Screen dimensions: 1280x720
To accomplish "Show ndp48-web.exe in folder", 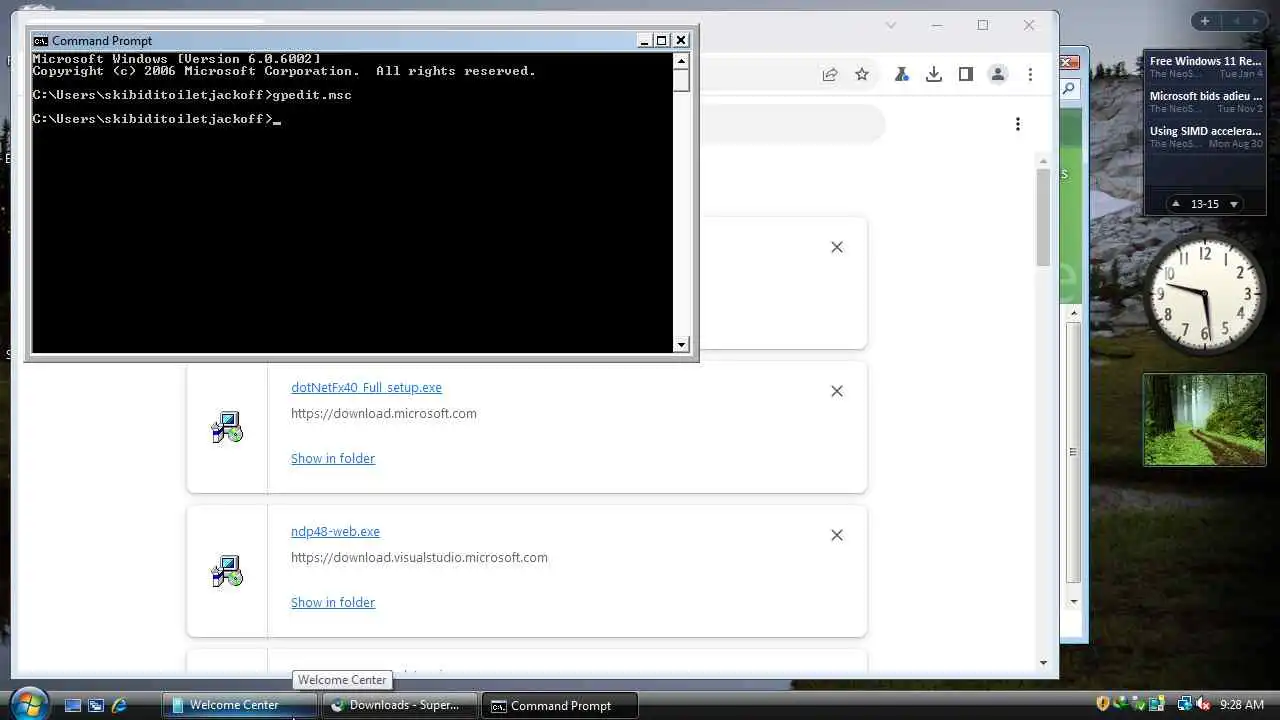I will 333,602.
